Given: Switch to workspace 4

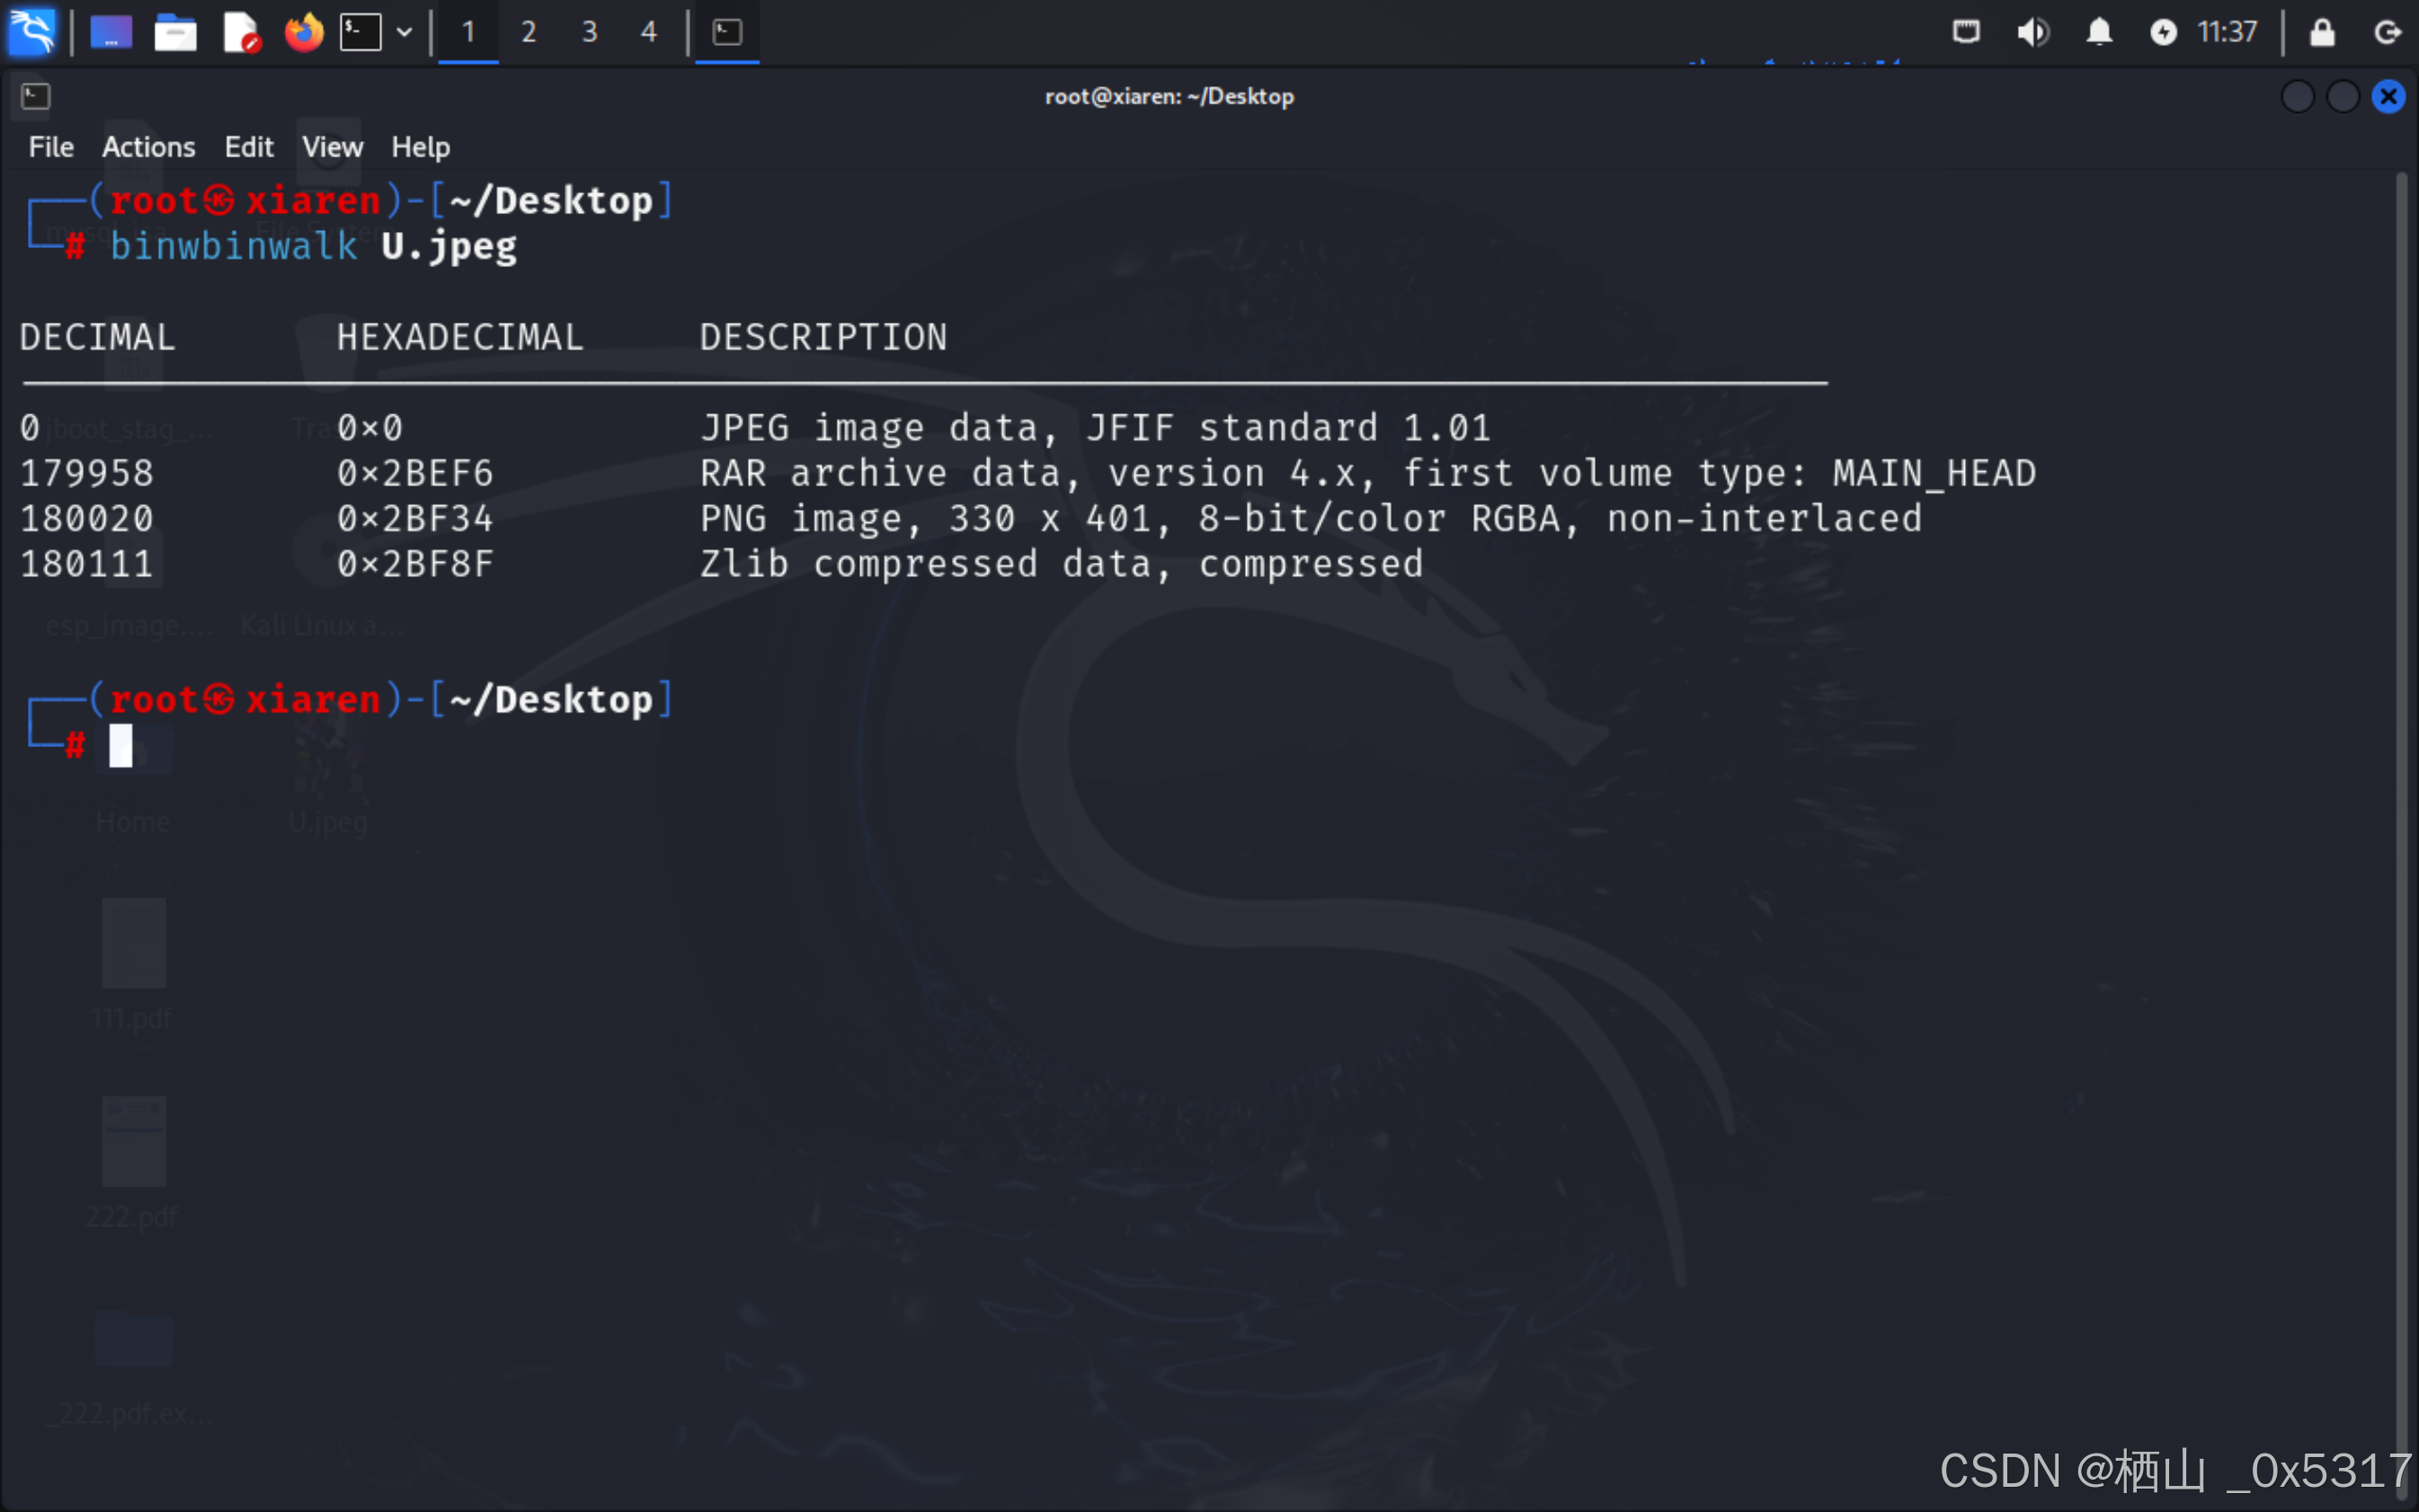Looking at the screenshot, I should (x=649, y=32).
